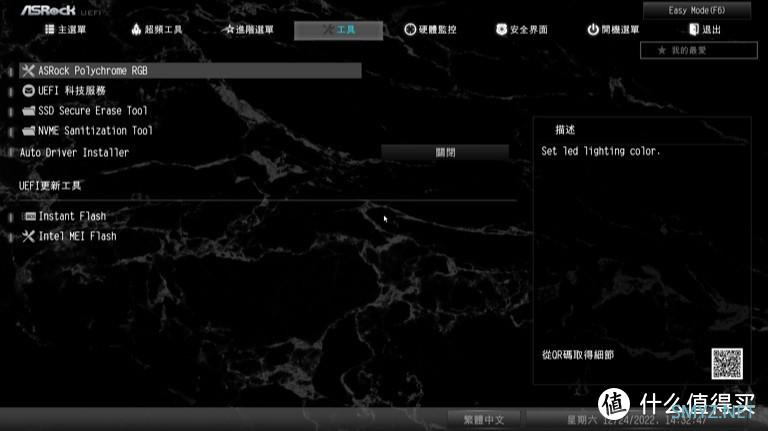
Task: Click the main menu list icon
Action: (x=49, y=29)
